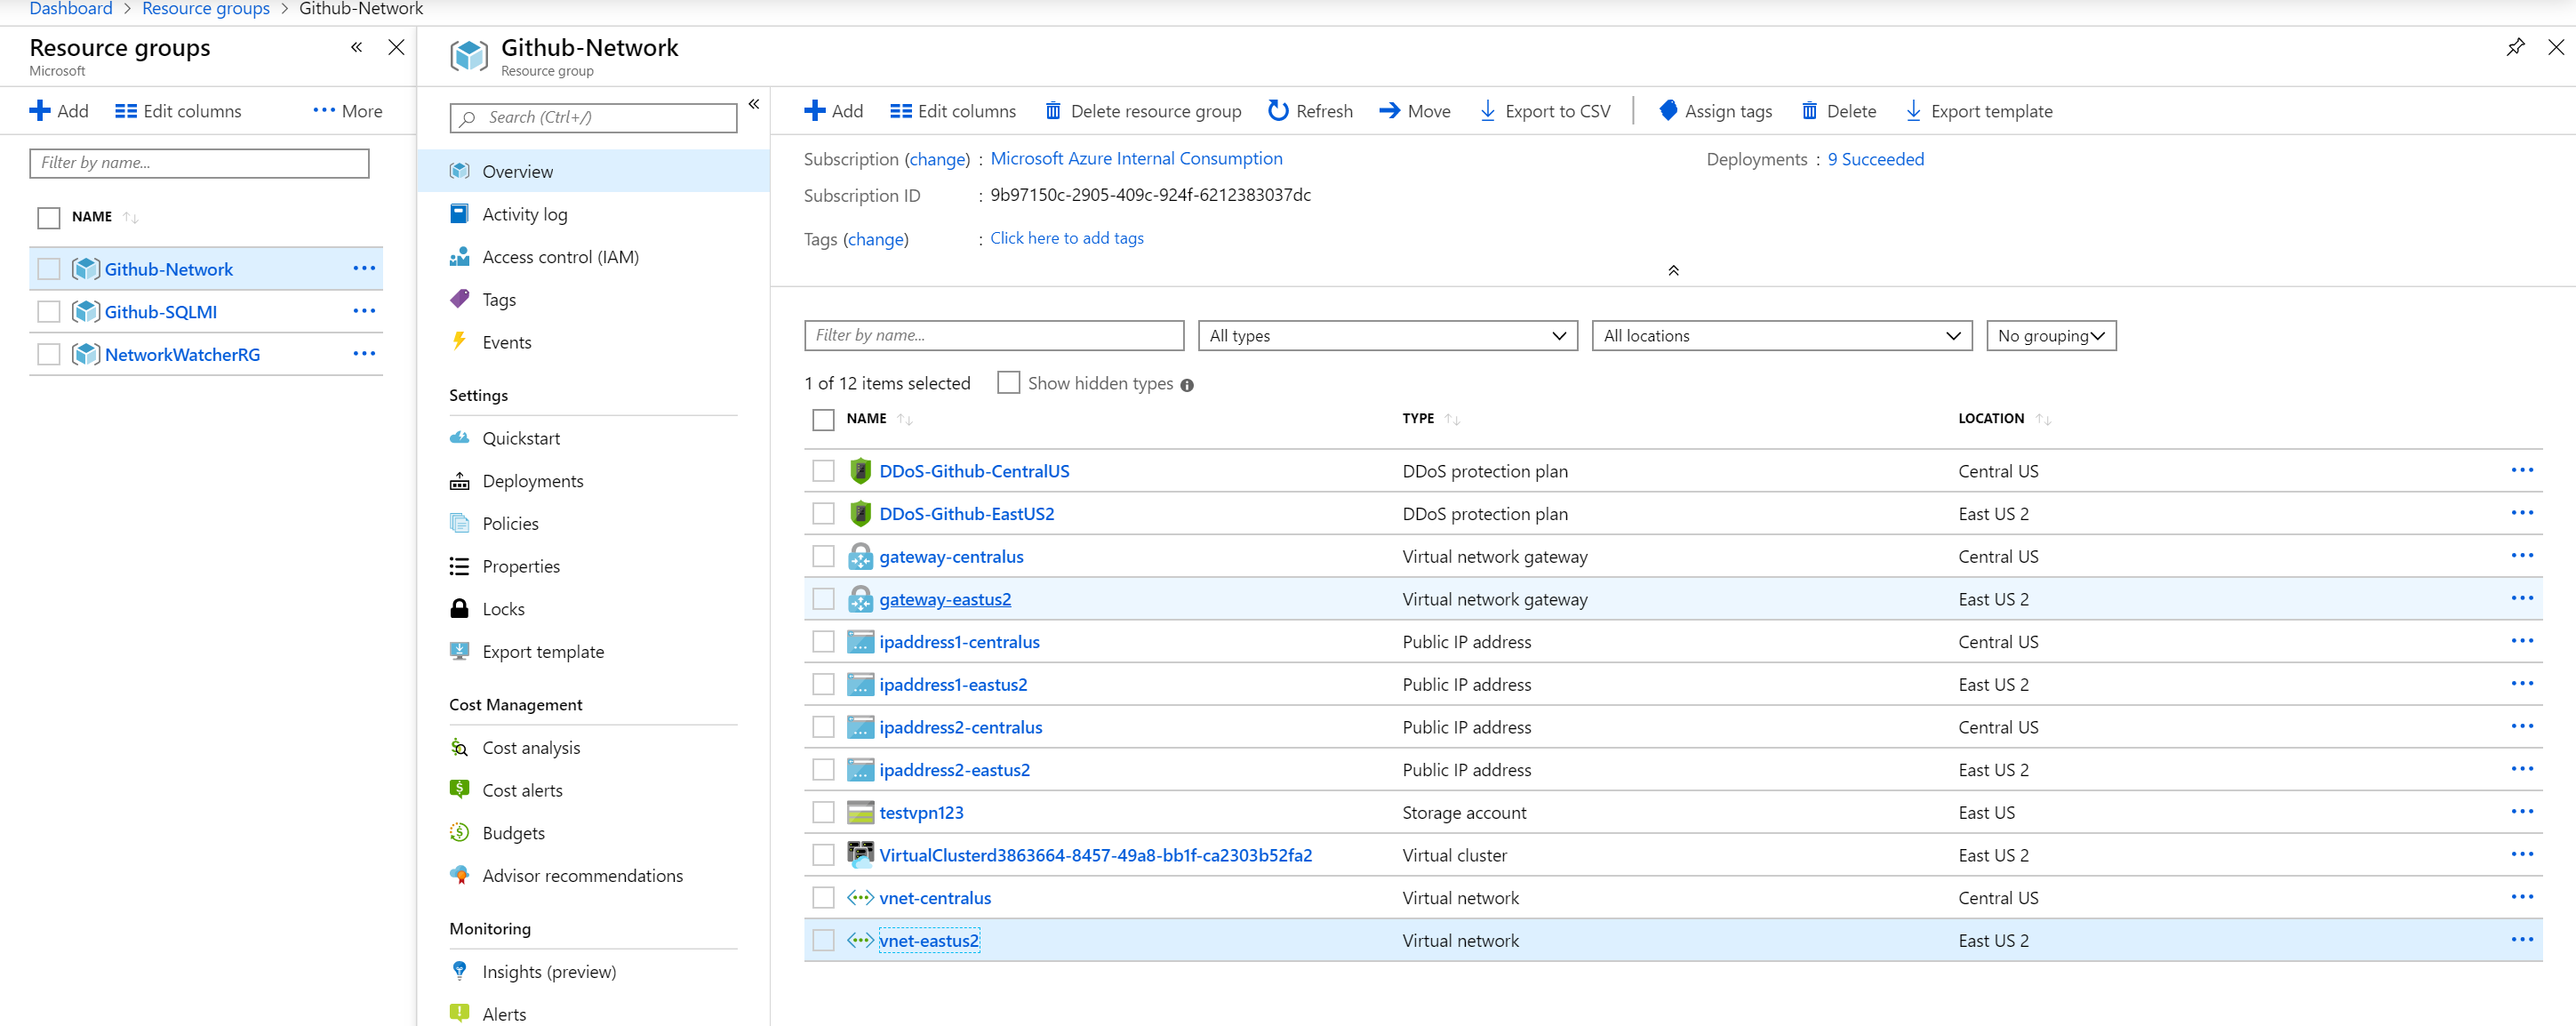Click the ipaddress1-centralus IP icon
This screenshot has width=2576, height=1026.
pyautogui.click(x=860, y=642)
